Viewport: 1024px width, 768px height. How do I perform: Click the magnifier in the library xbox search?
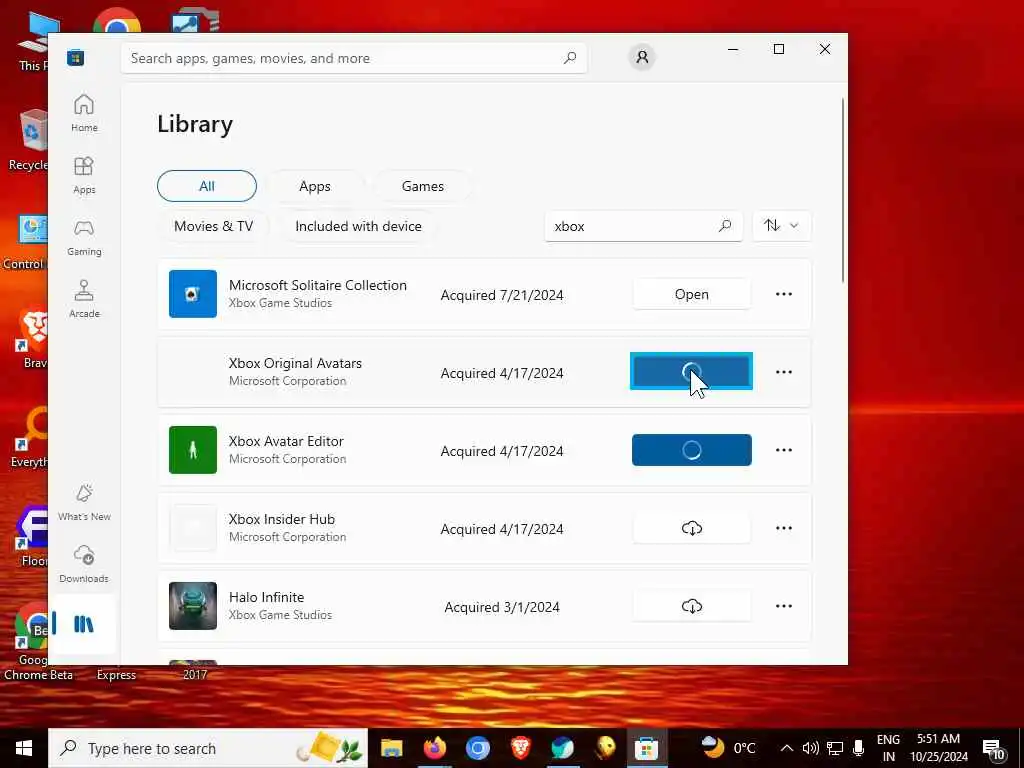pos(725,226)
